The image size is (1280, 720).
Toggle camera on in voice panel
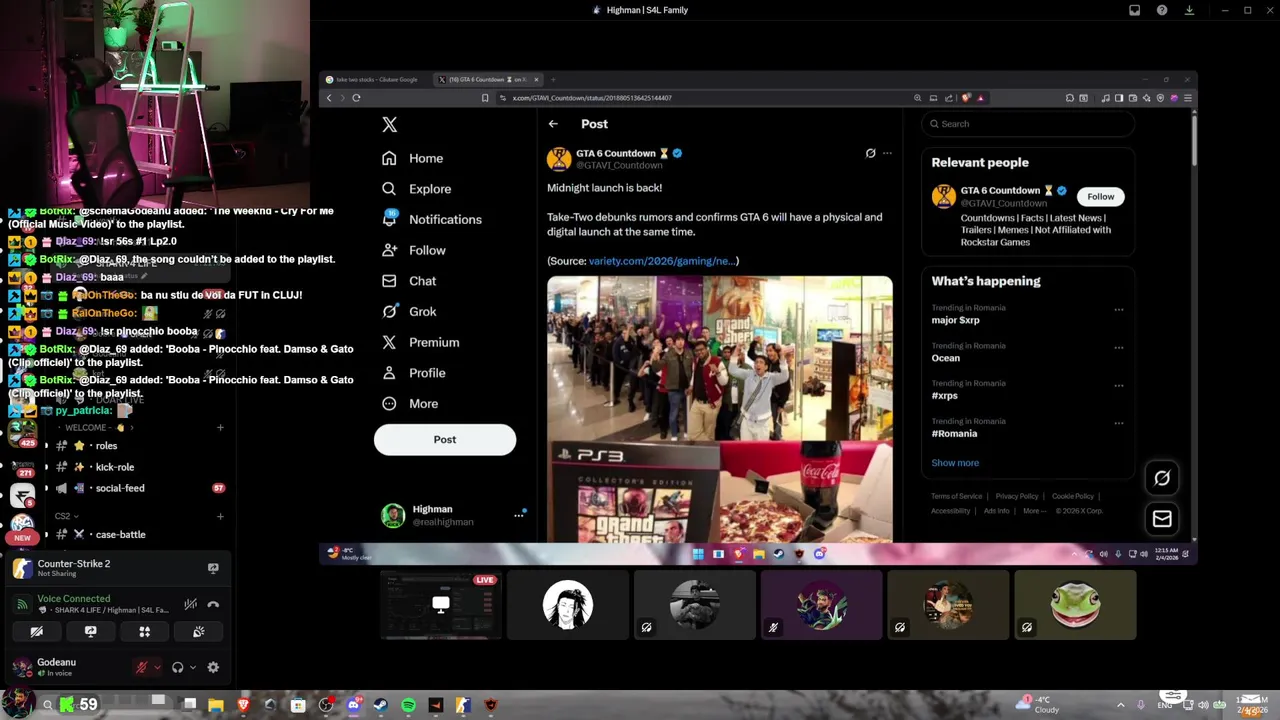[36, 631]
